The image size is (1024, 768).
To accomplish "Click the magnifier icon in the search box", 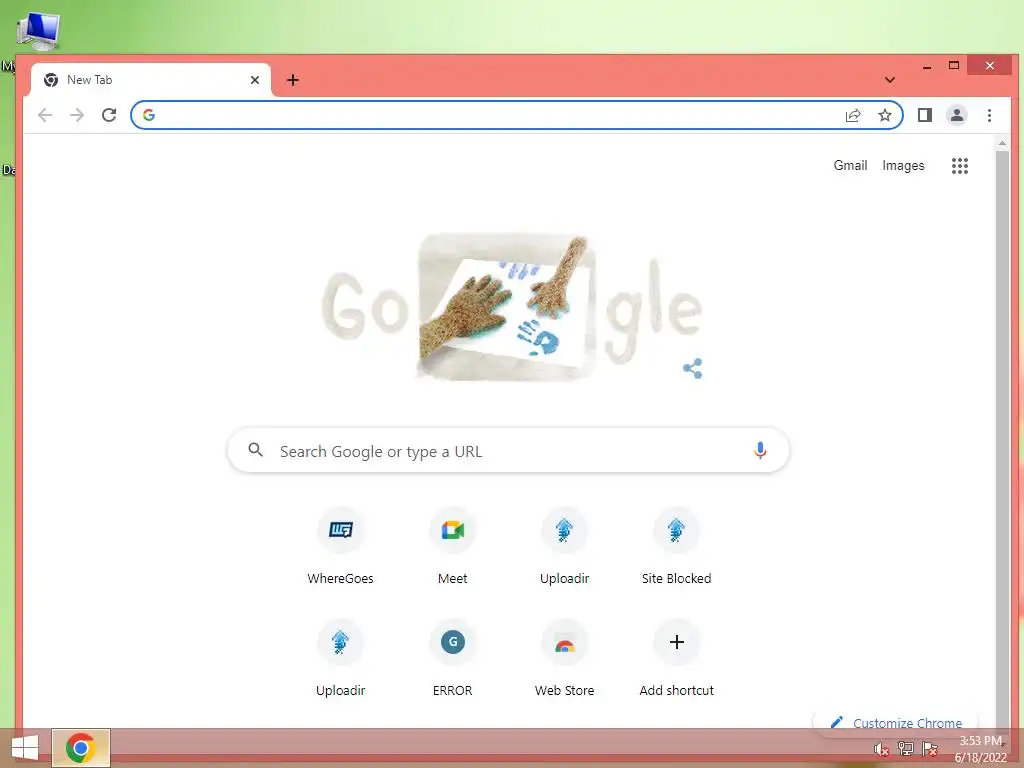I will tap(255, 450).
